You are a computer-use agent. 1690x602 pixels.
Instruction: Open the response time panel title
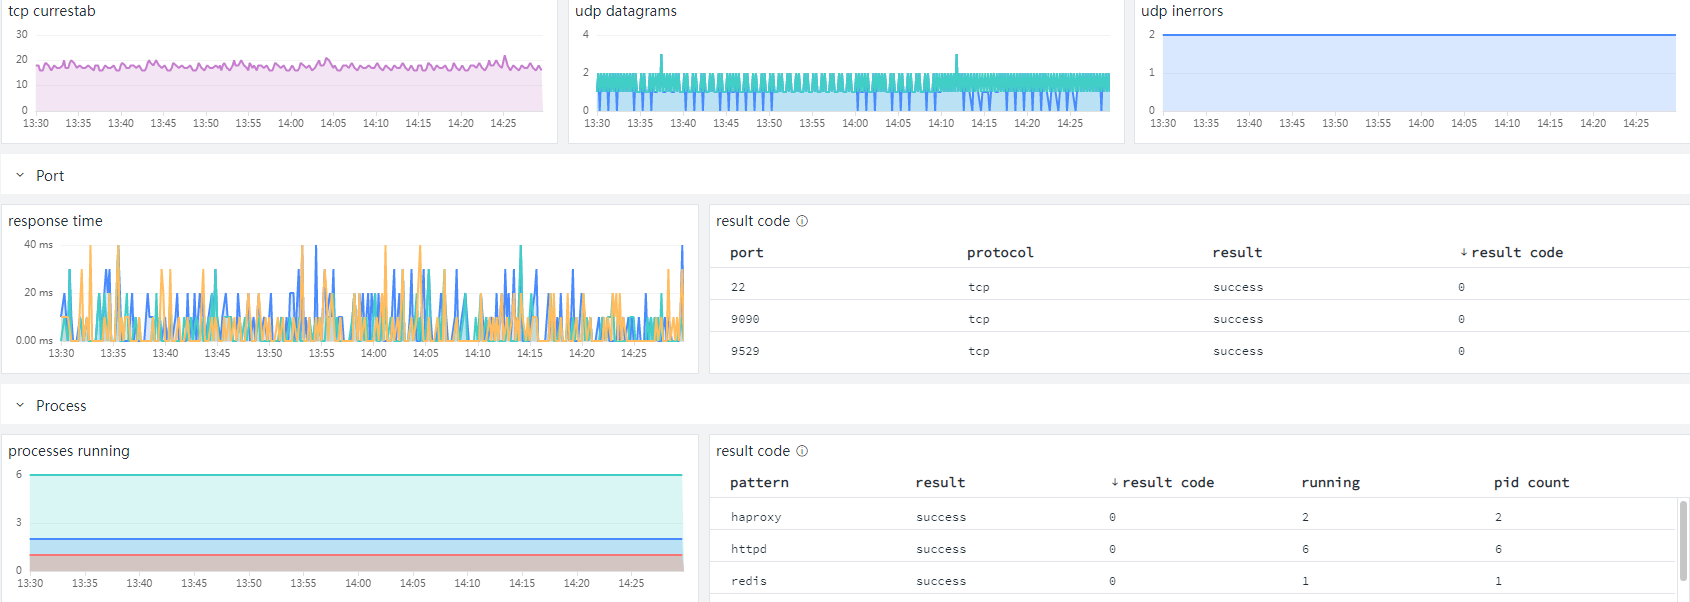[55, 221]
